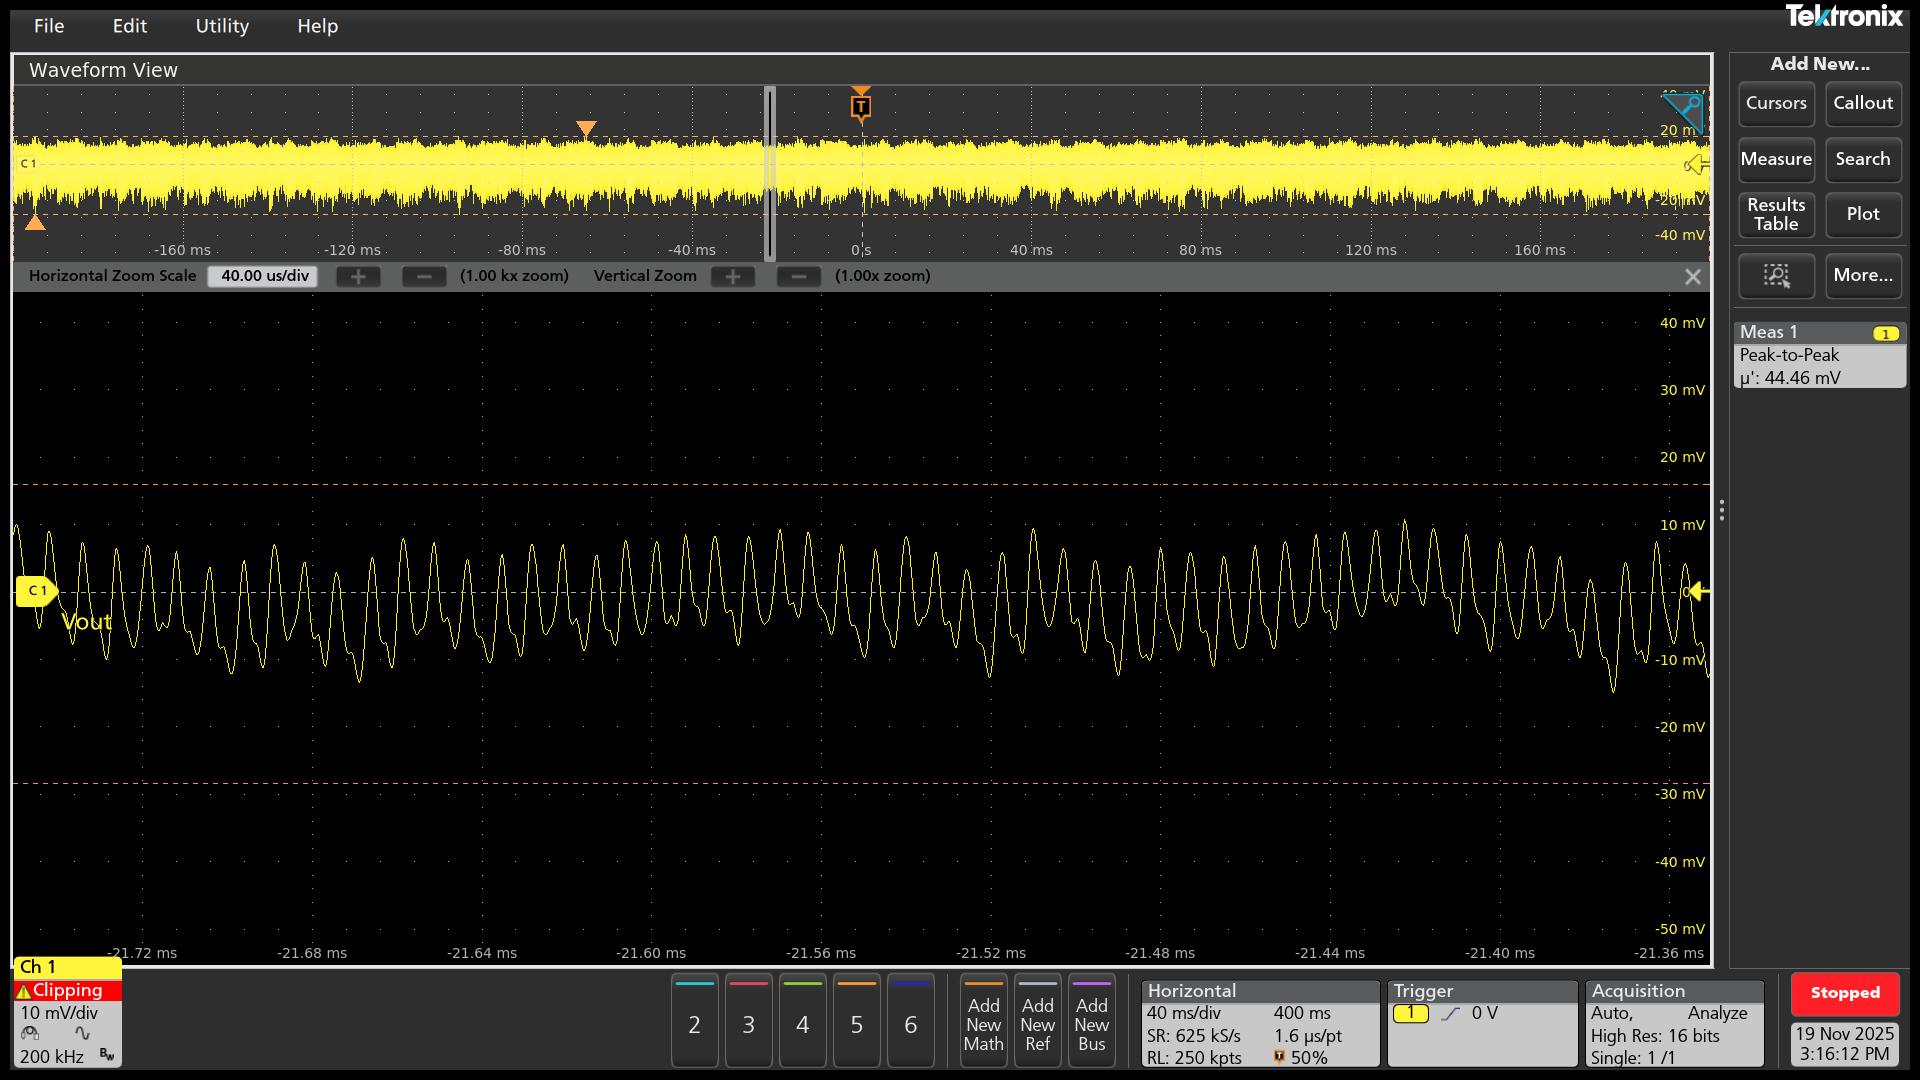Viewport: 1920px width, 1080px height.
Task: Select the zoom box tool icon
Action: pos(1775,276)
